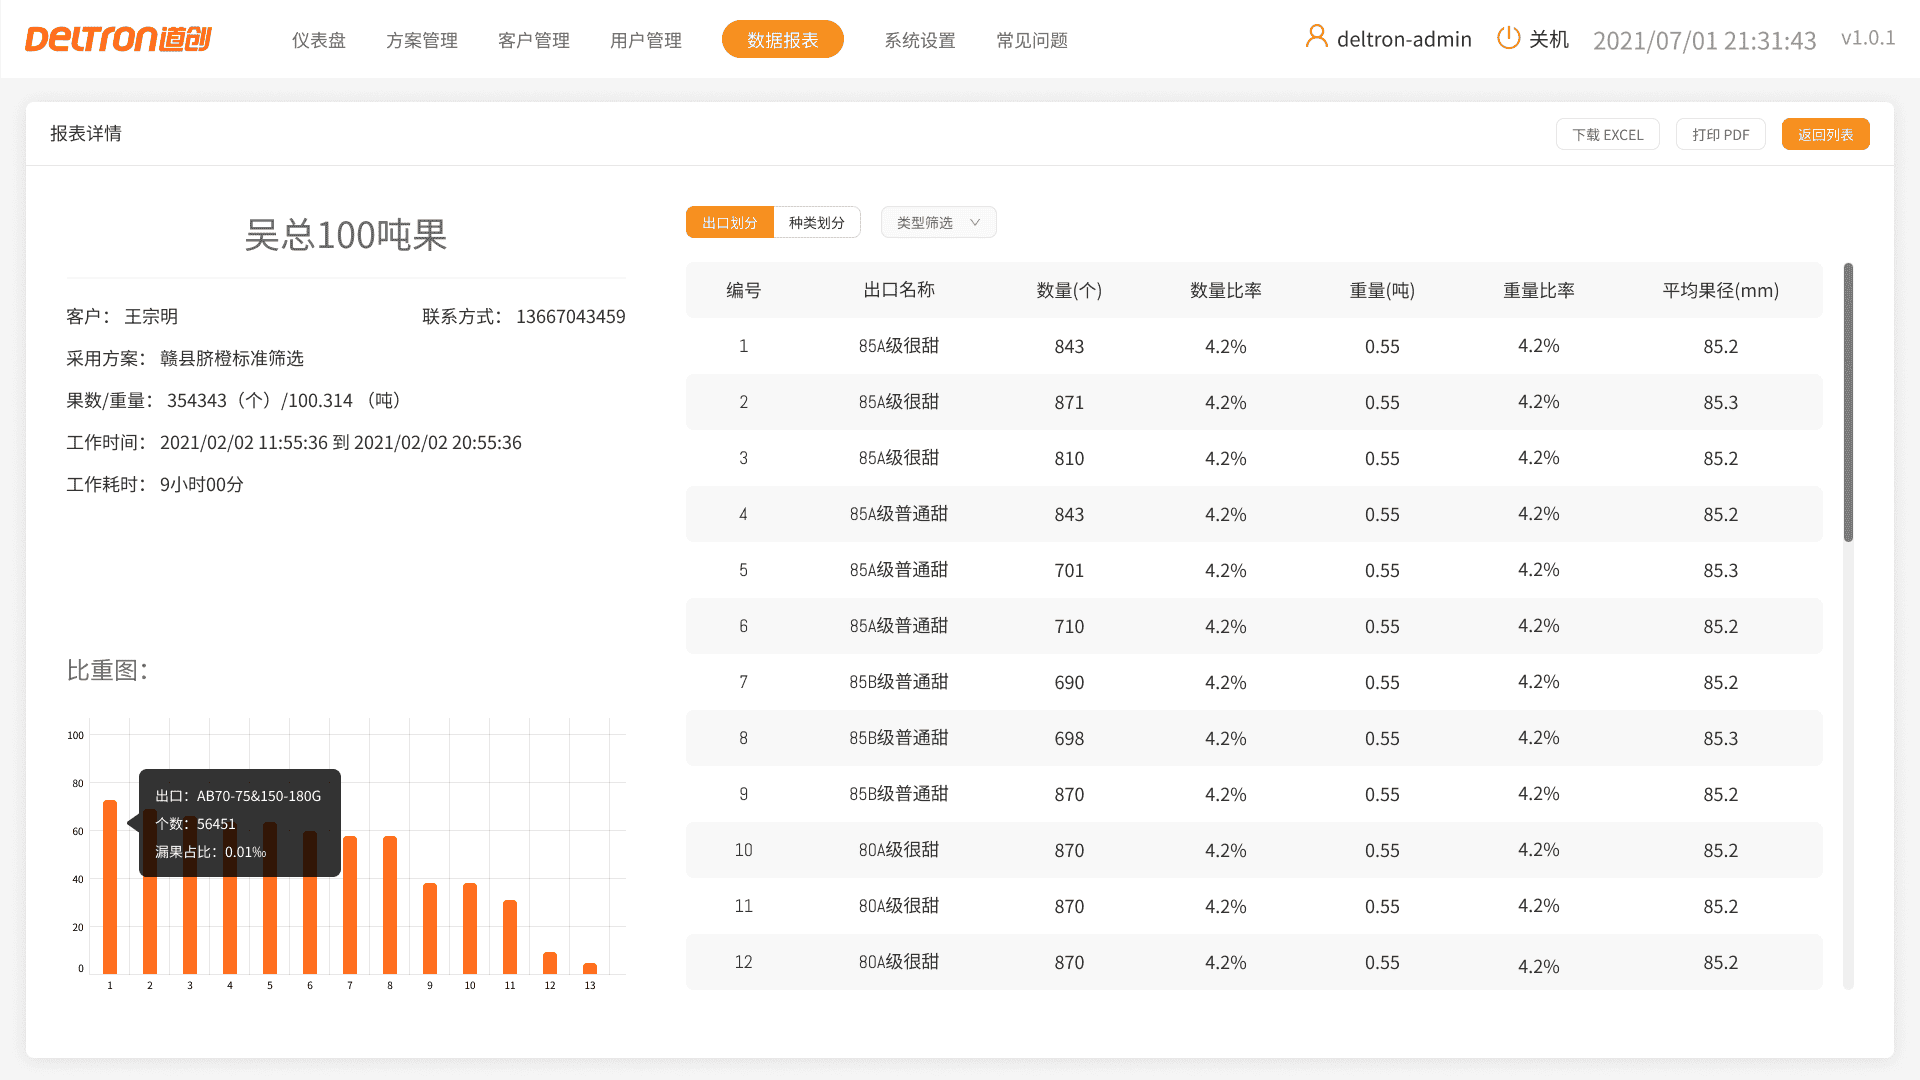Click the table's vertical scrollbar thumb
Screen dimensions: 1920x1080
[1848, 400]
